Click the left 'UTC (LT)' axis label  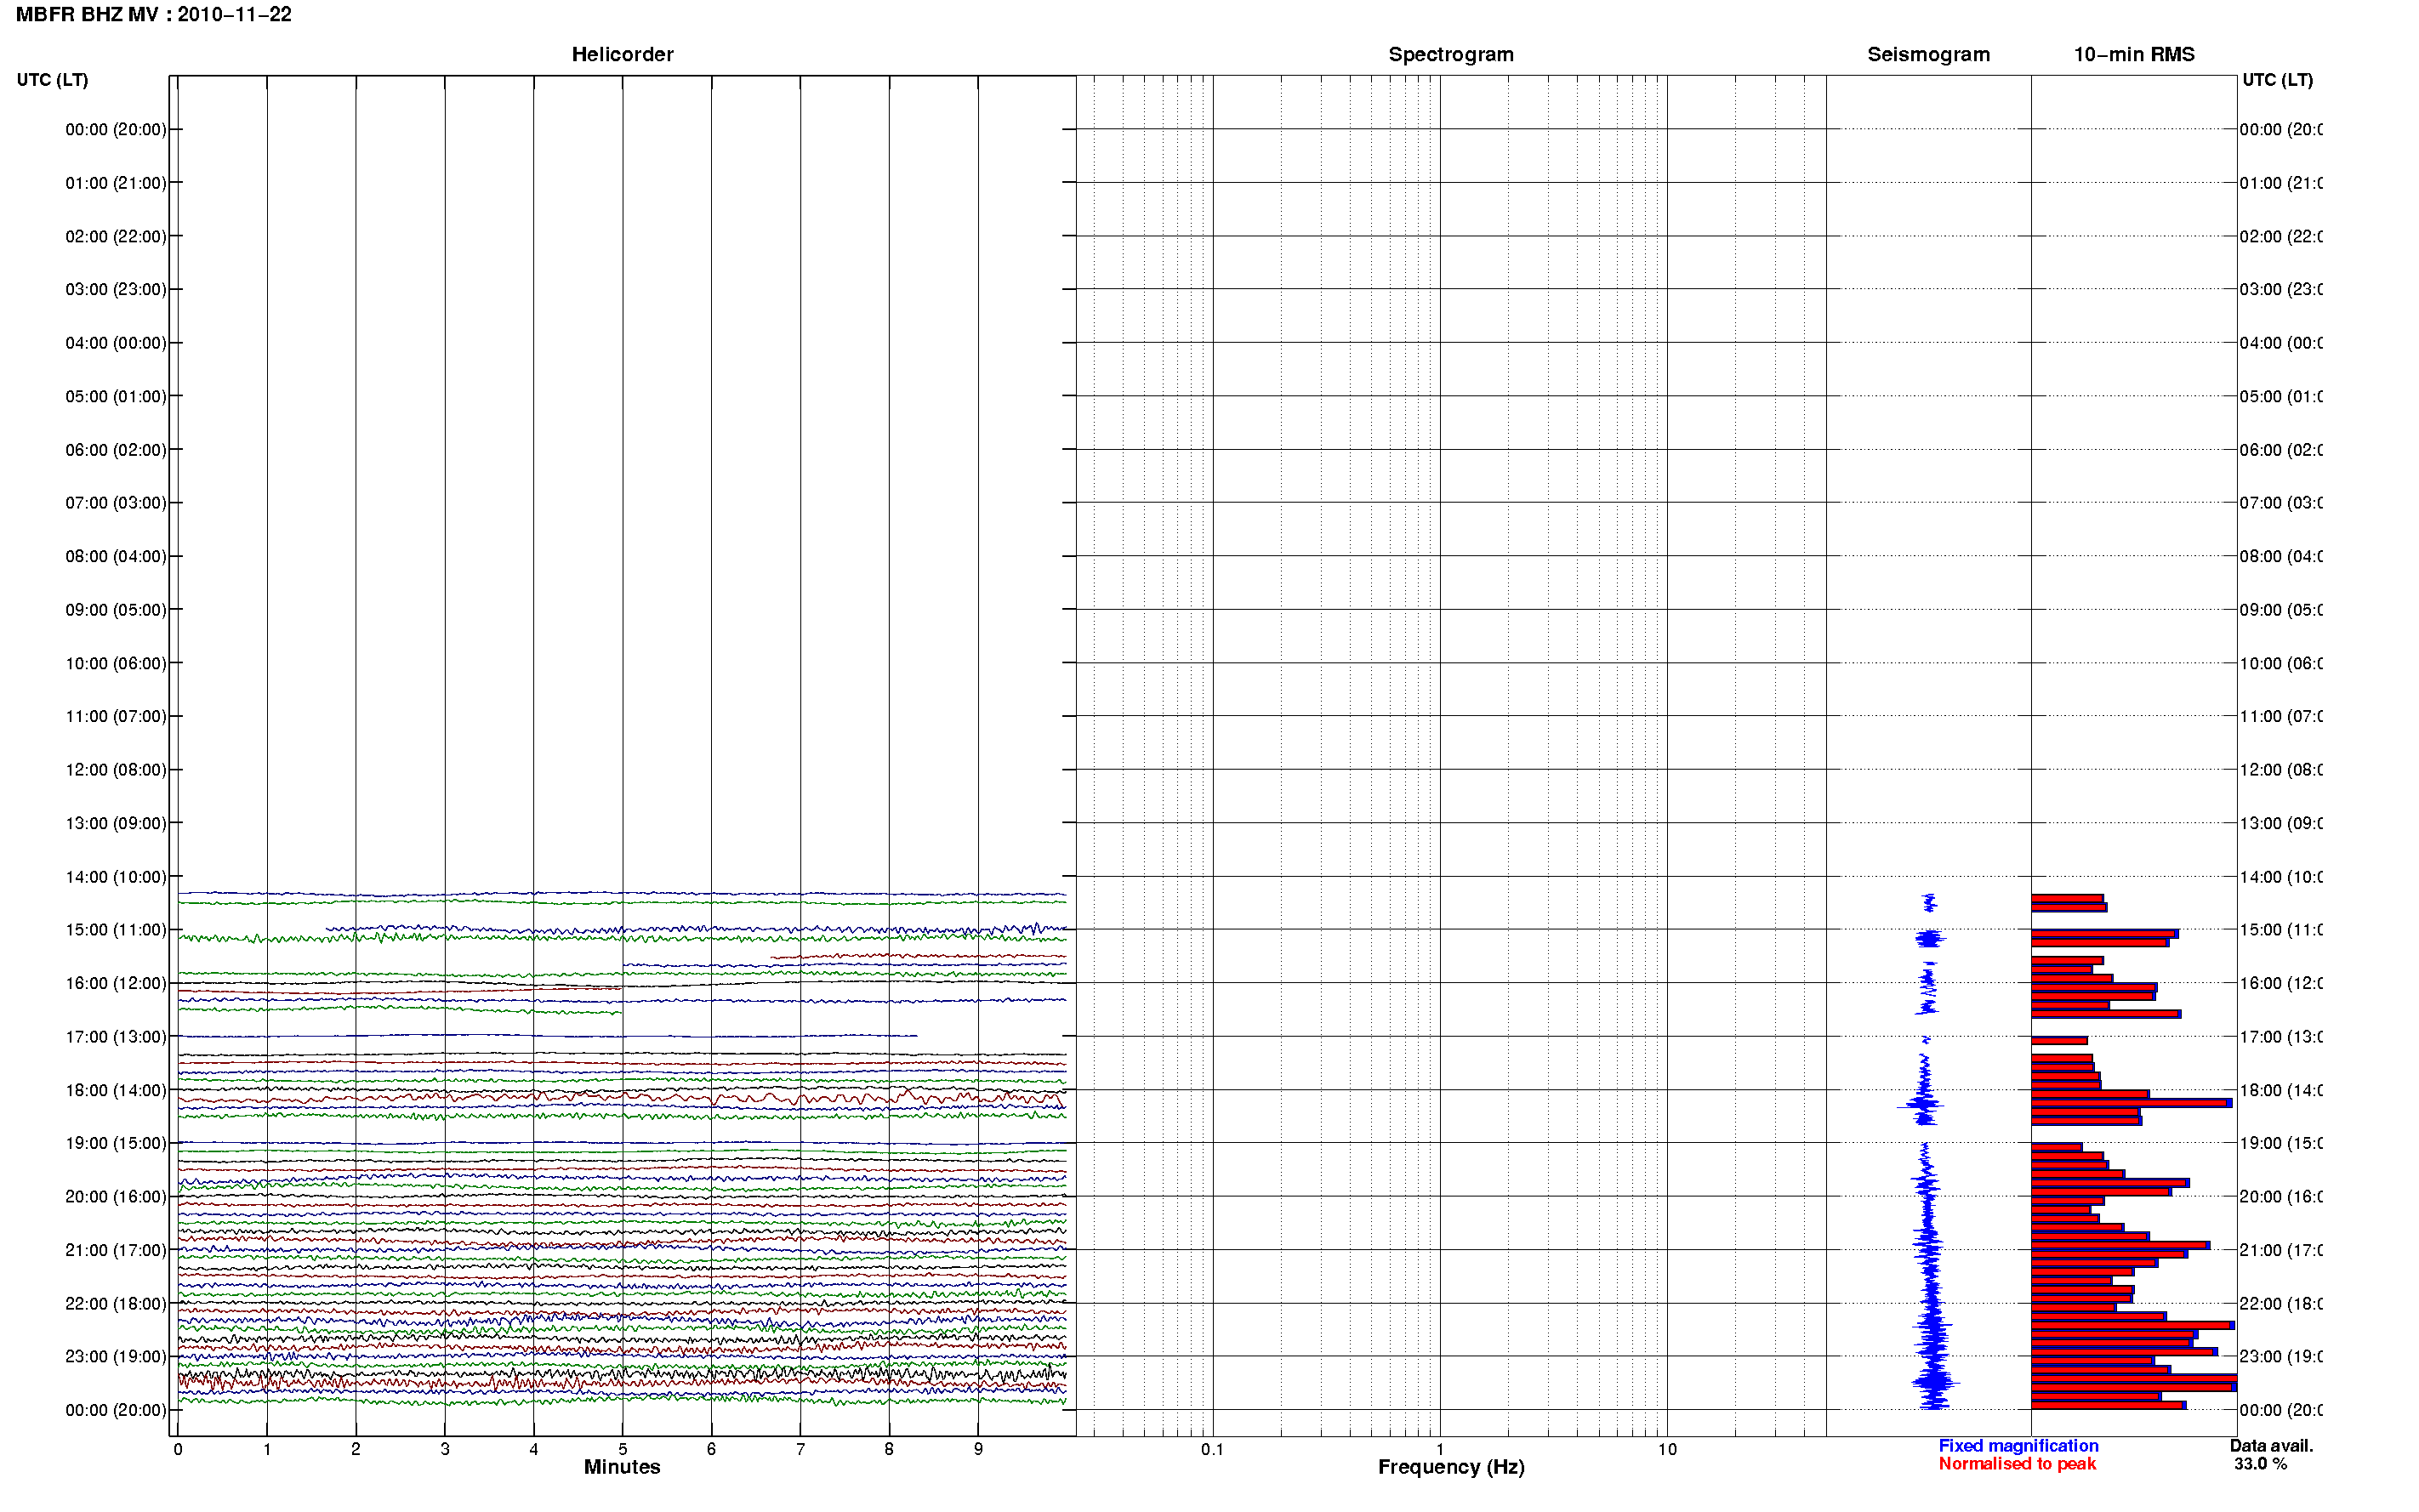click(x=52, y=80)
